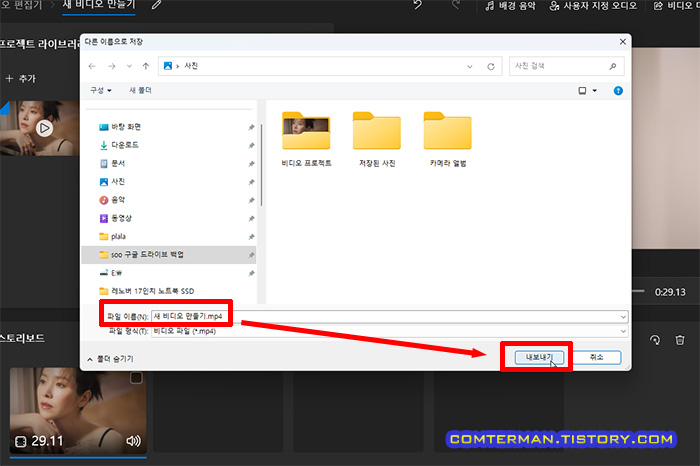Click the 내보내기 export button
This screenshot has height=466, width=700.
539,358
